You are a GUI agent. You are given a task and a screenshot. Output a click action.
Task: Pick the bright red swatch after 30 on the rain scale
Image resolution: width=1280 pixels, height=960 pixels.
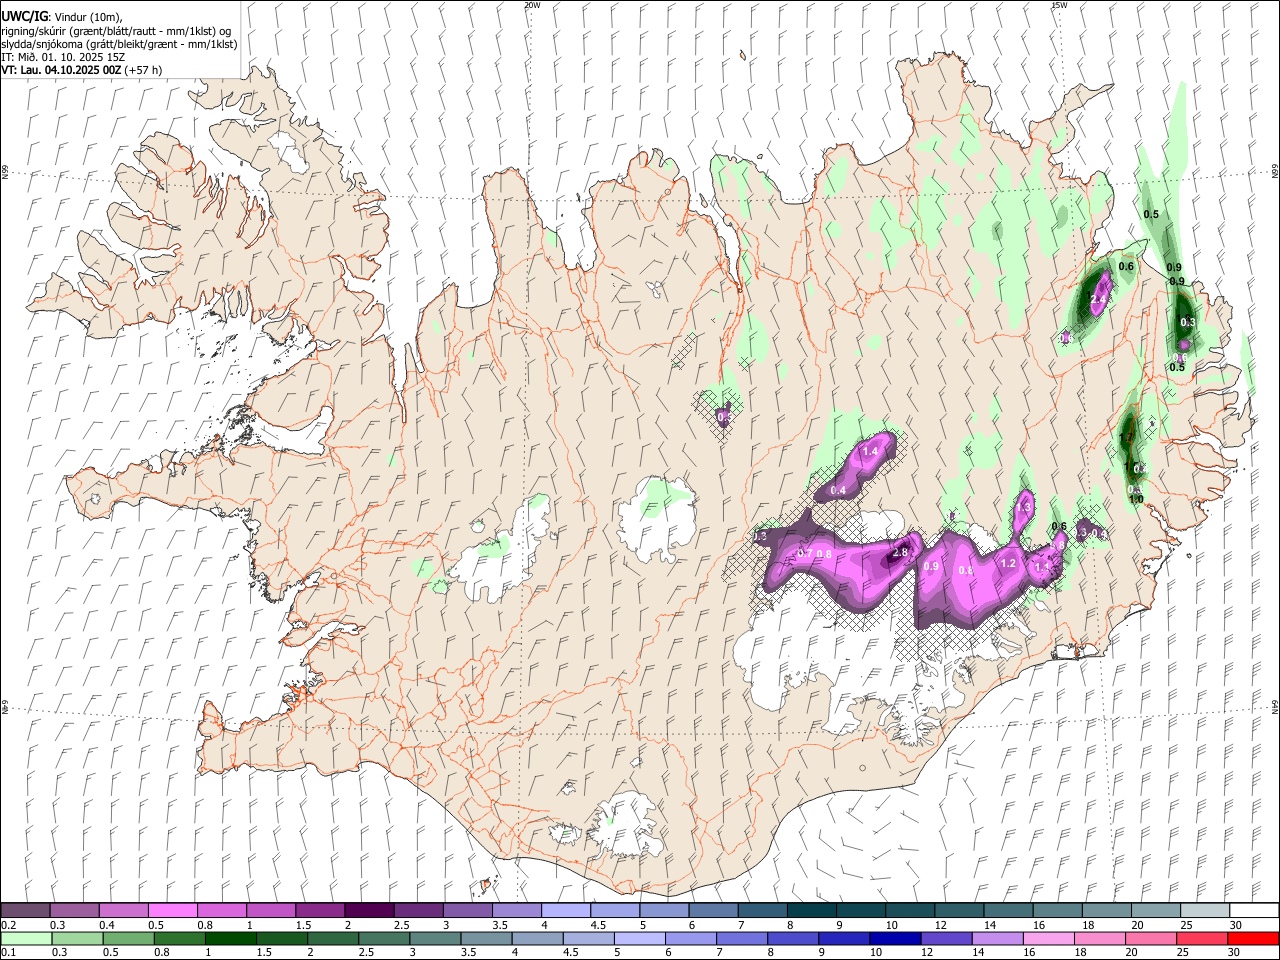1253,938
